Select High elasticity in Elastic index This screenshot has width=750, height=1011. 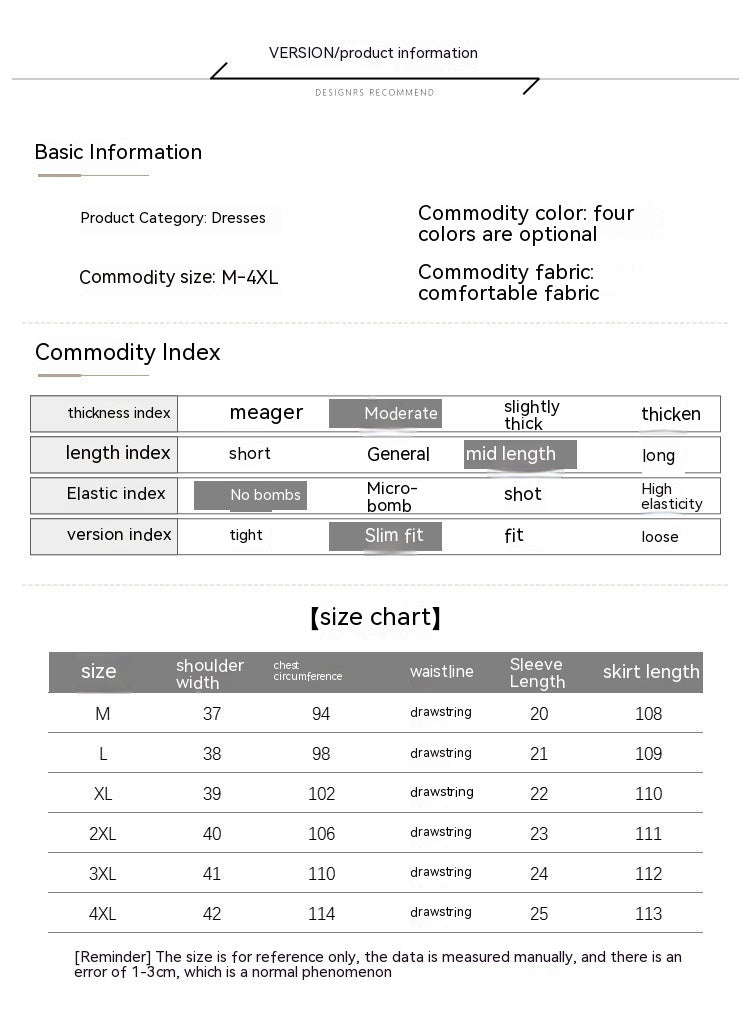click(x=671, y=496)
